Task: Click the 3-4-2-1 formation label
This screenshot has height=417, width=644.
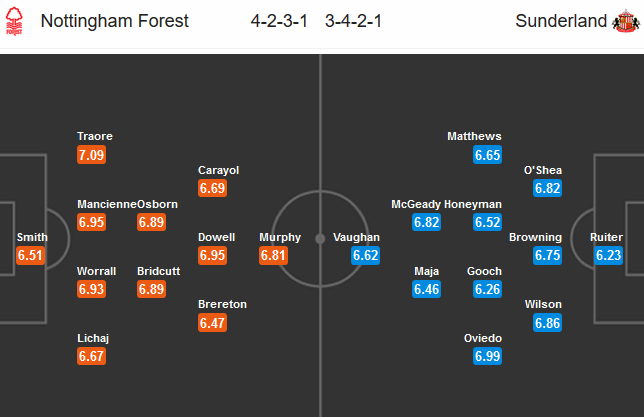Action: pos(357,22)
